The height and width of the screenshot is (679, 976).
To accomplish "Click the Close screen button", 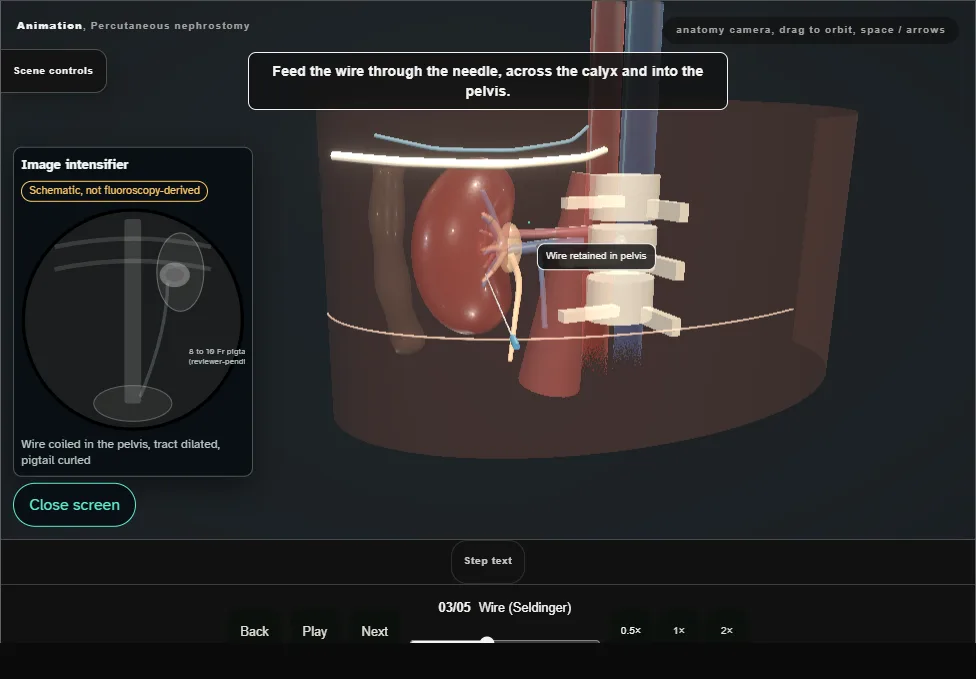I will [74, 505].
